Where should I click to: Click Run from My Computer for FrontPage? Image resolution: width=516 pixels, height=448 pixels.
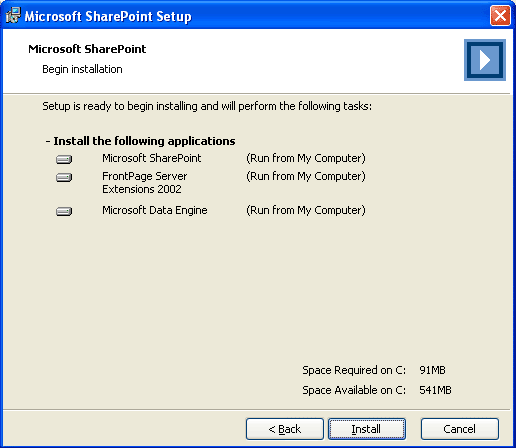[306, 176]
